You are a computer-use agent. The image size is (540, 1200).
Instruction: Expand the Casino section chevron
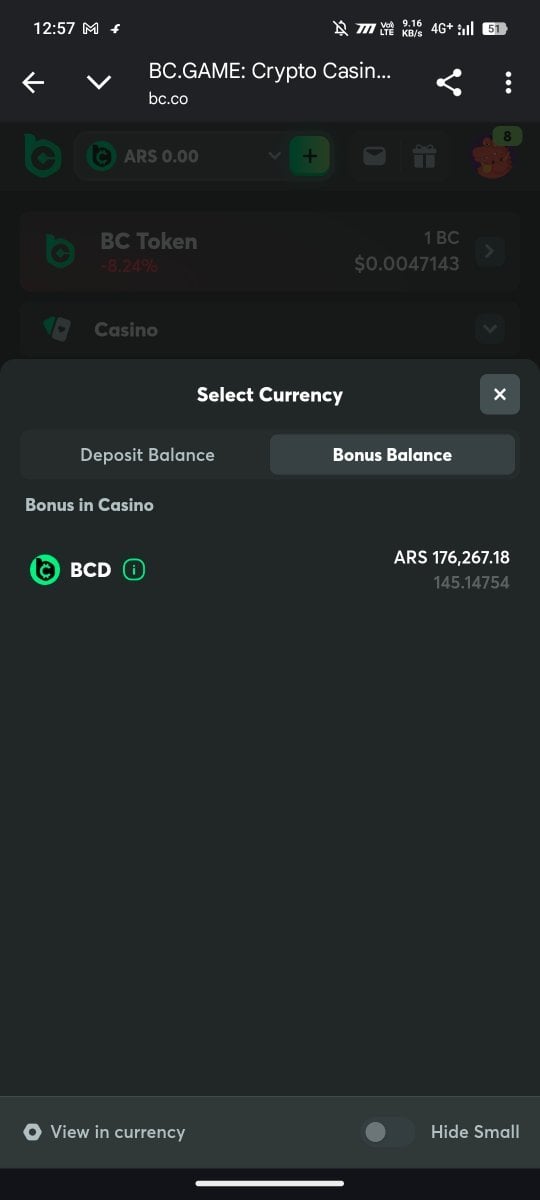(489, 328)
